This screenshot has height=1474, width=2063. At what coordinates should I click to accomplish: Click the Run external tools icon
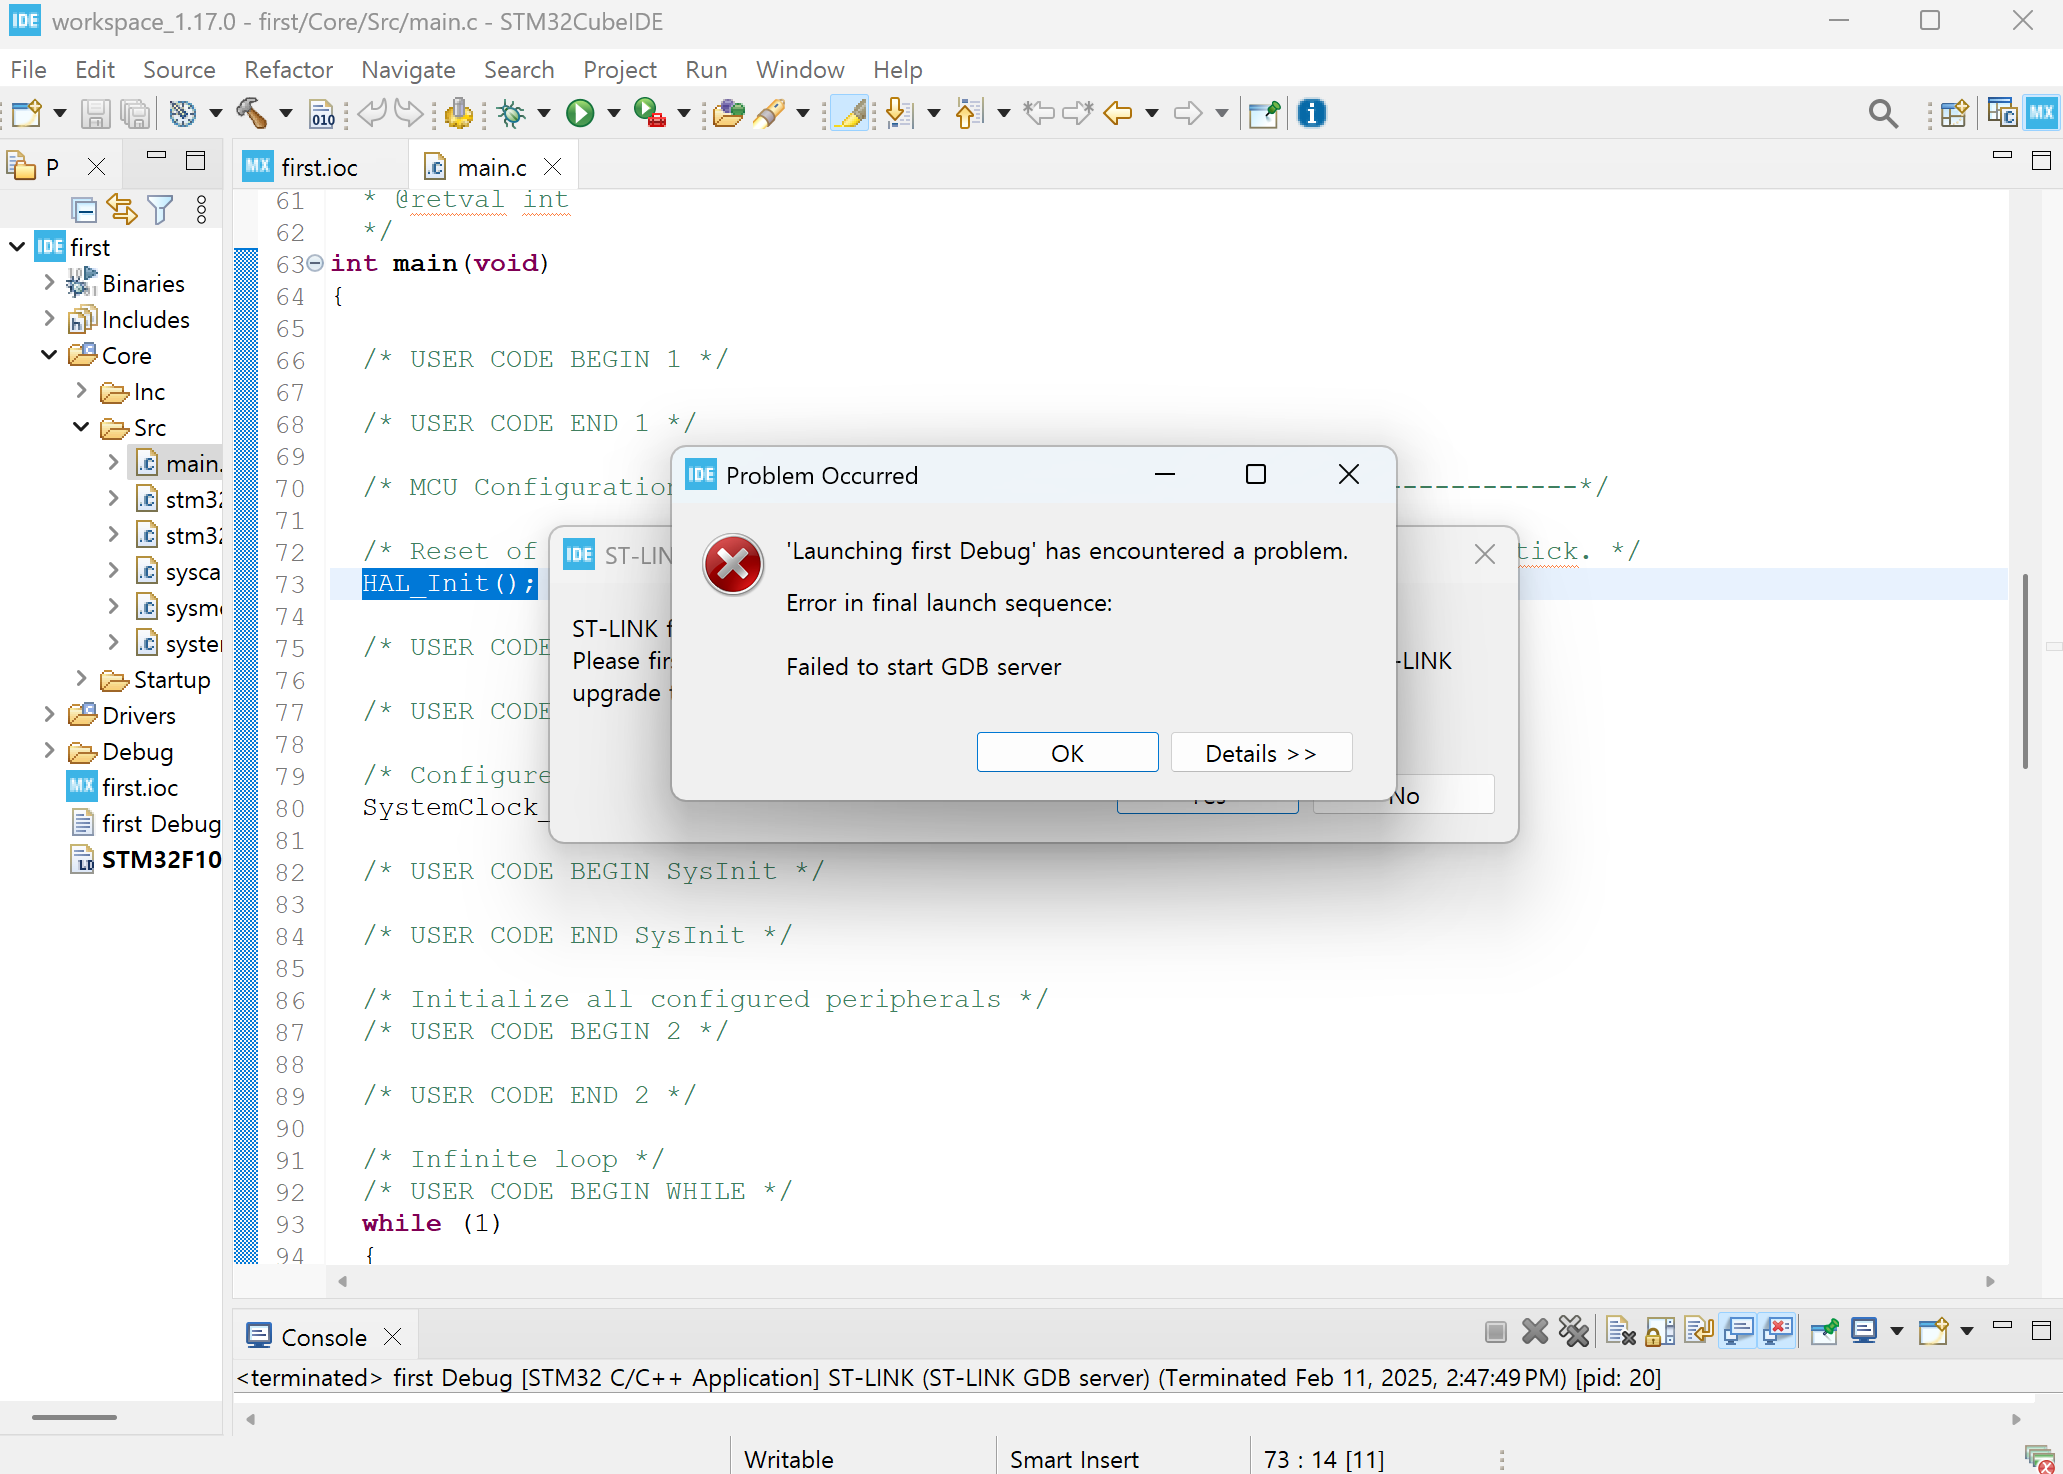click(x=650, y=113)
